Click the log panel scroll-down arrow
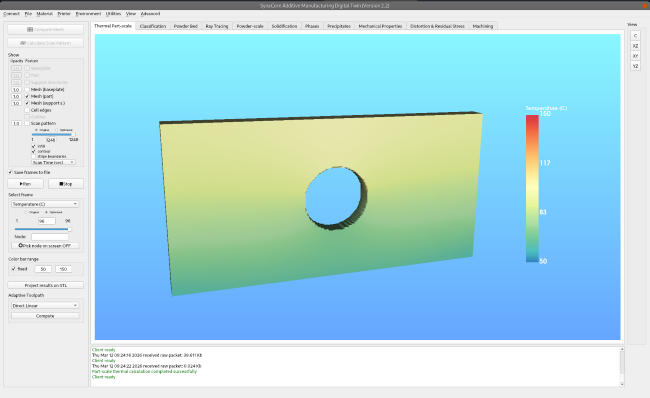 tap(622, 384)
